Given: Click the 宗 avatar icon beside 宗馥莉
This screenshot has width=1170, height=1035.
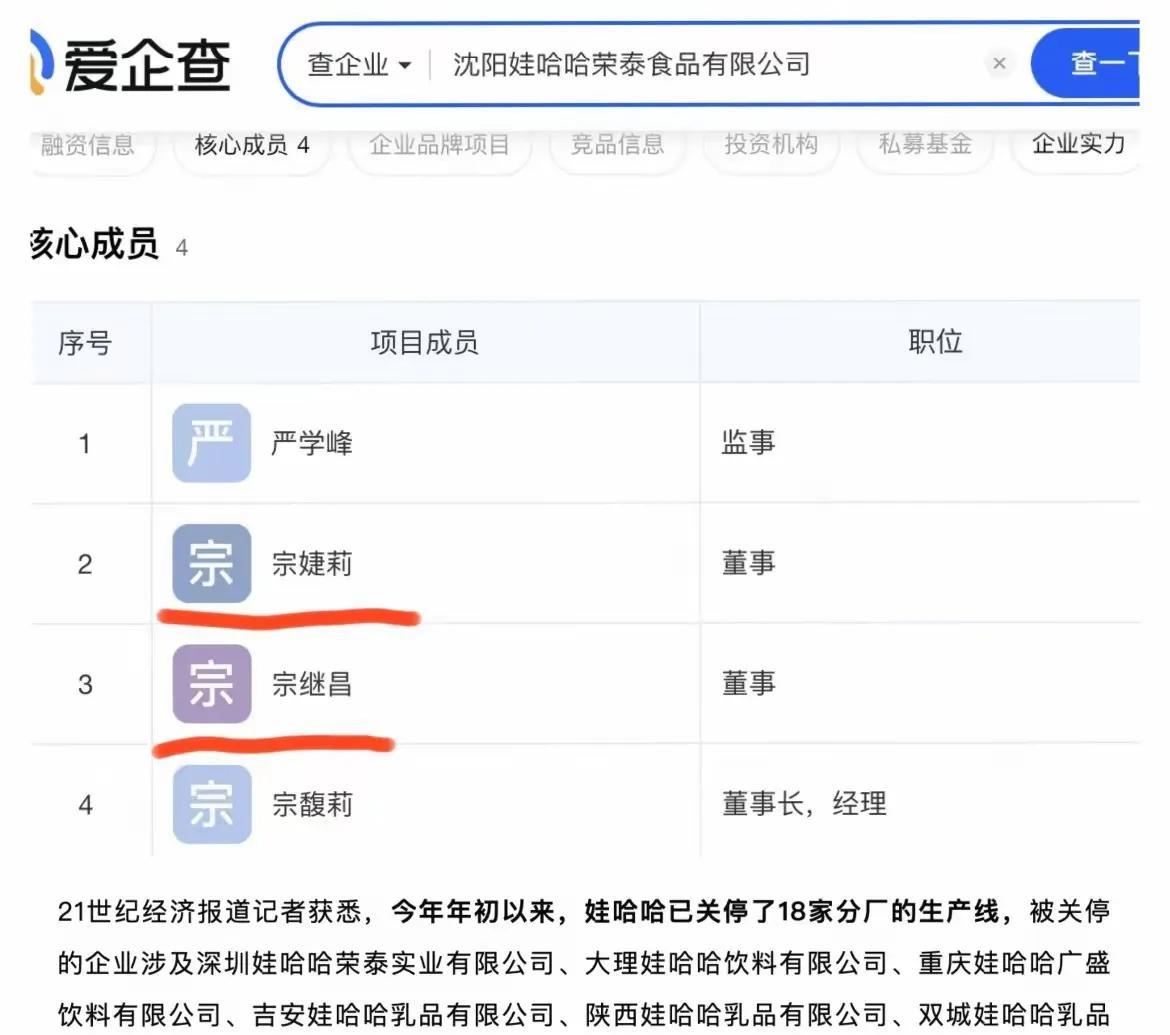Looking at the screenshot, I should pos(211,804).
